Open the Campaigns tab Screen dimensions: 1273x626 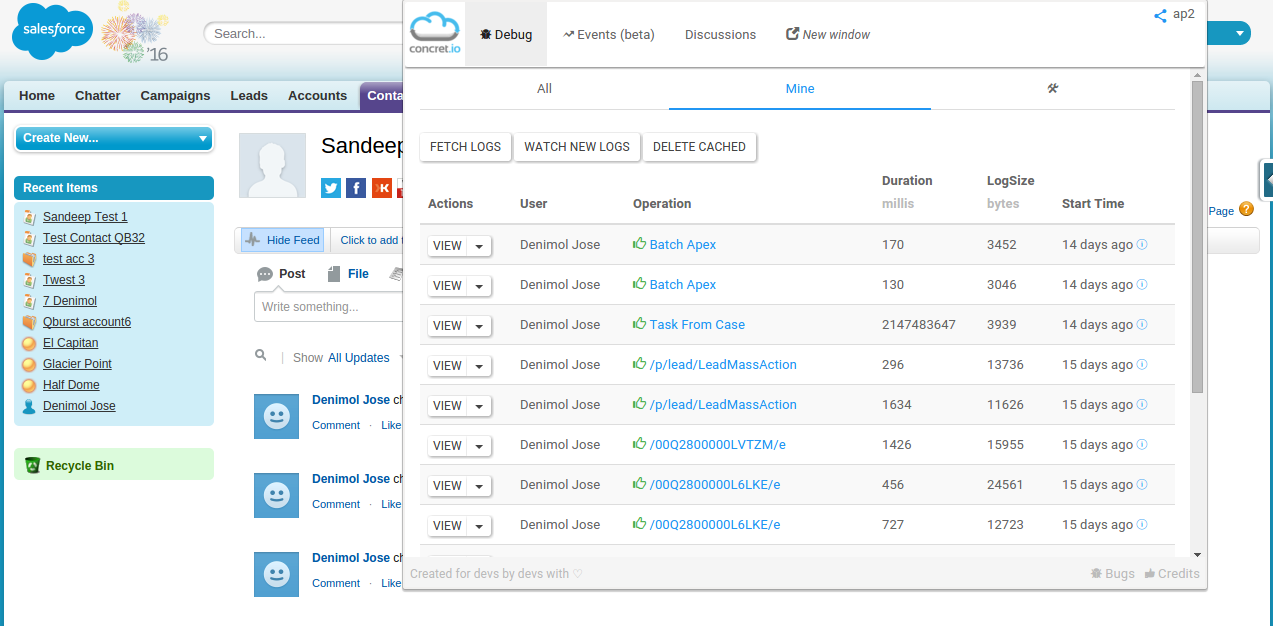tap(175, 96)
